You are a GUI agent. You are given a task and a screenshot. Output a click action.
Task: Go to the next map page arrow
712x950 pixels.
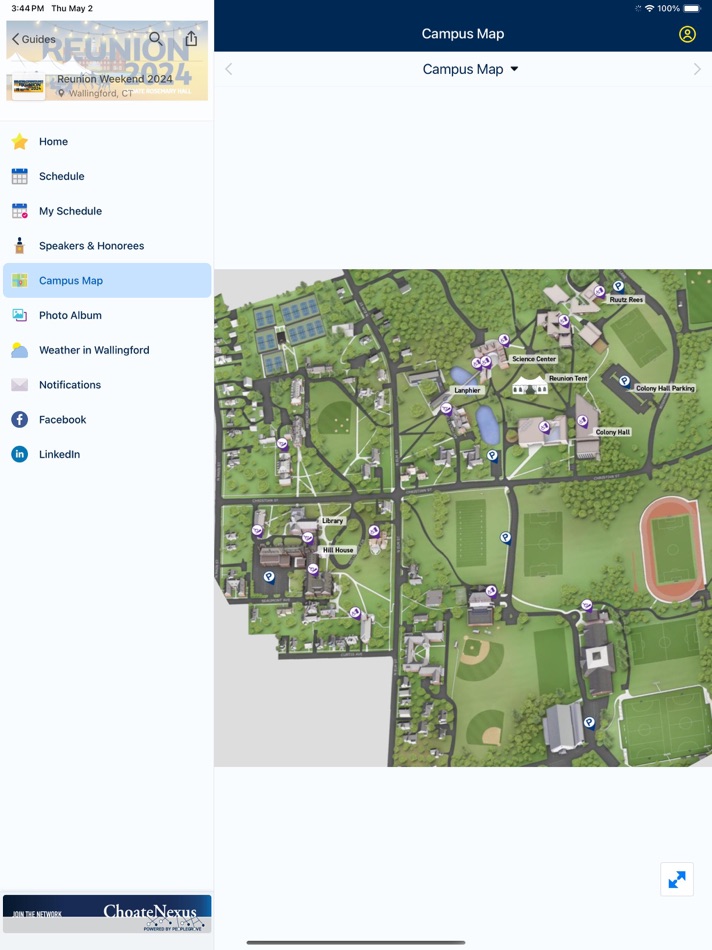tap(697, 69)
